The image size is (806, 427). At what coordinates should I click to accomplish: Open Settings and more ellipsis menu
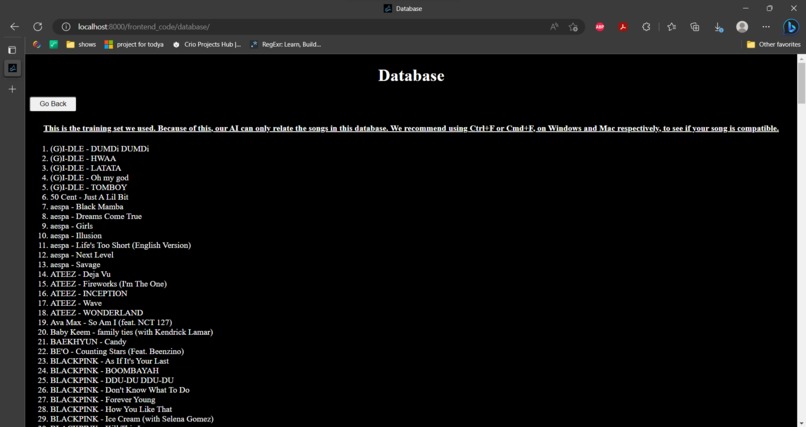pos(766,27)
